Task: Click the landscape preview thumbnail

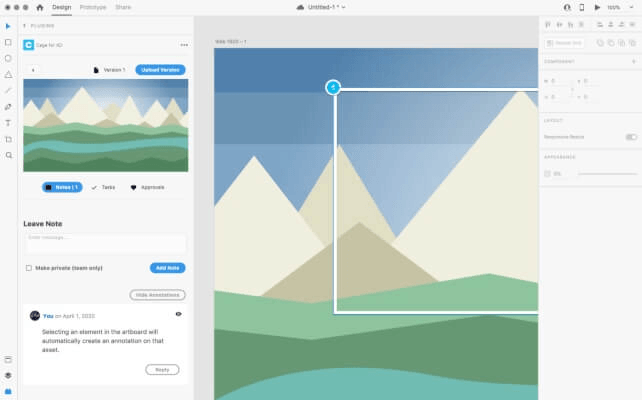Action: (106, 125)
